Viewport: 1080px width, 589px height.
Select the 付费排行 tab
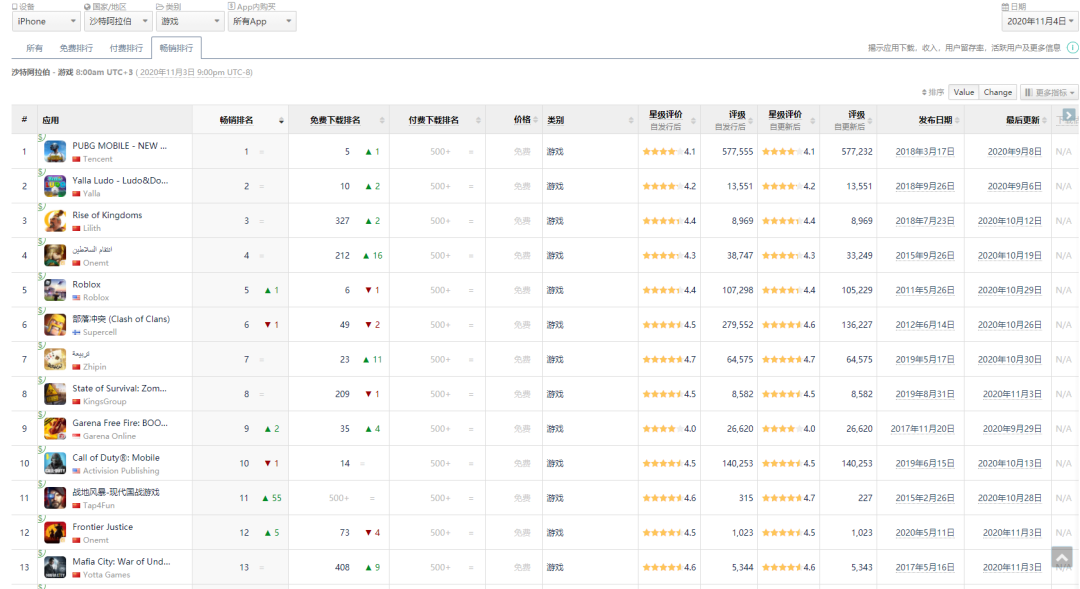126,48
